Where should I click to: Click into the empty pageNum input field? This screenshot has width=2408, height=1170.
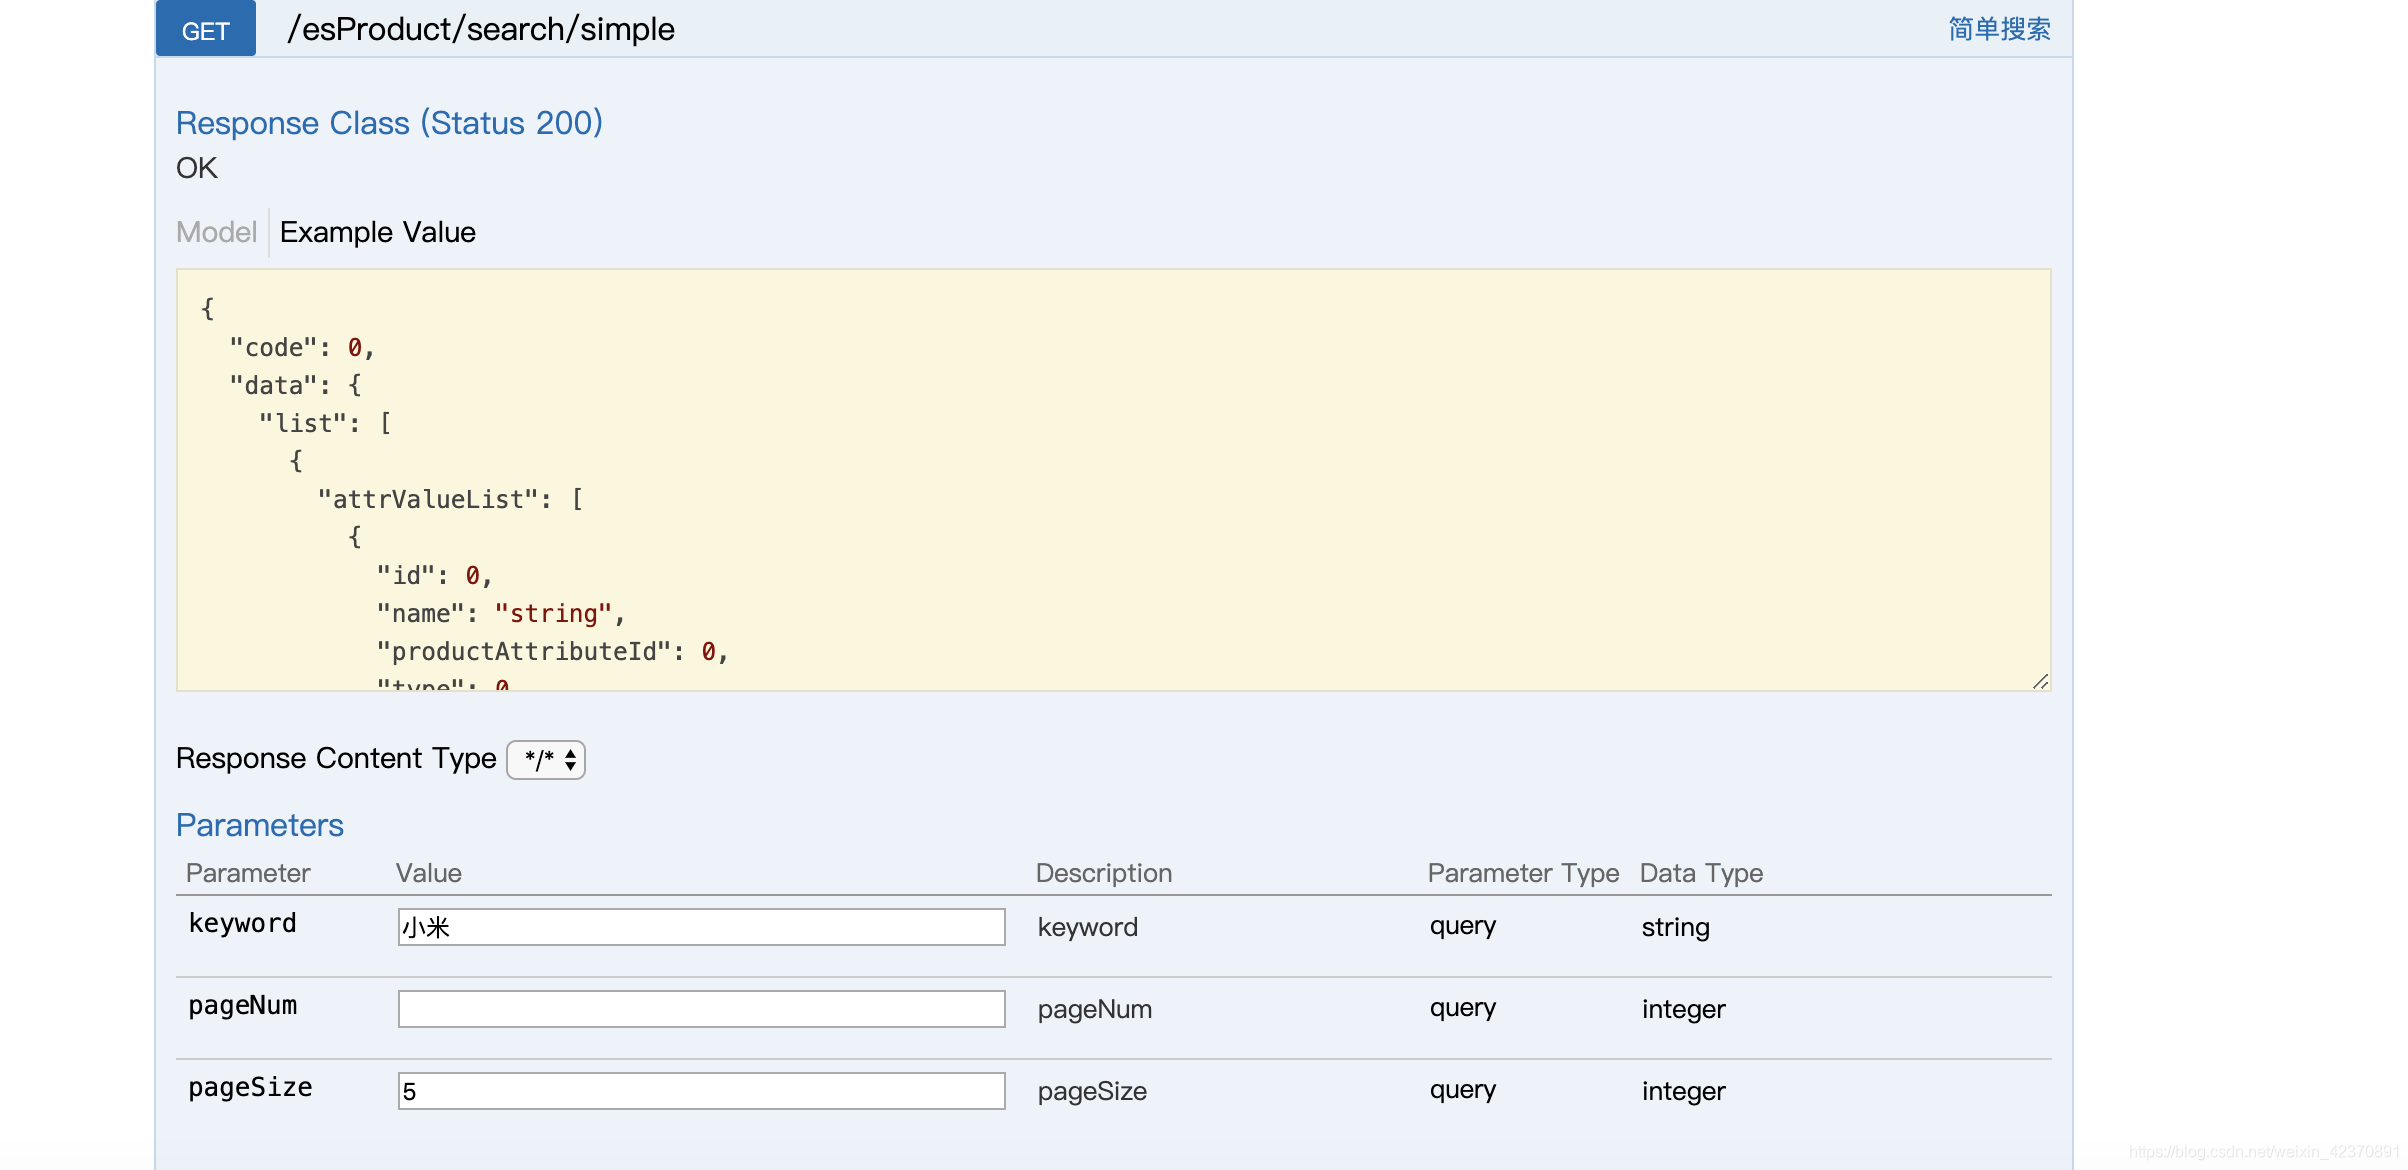tap(701, 1009)
